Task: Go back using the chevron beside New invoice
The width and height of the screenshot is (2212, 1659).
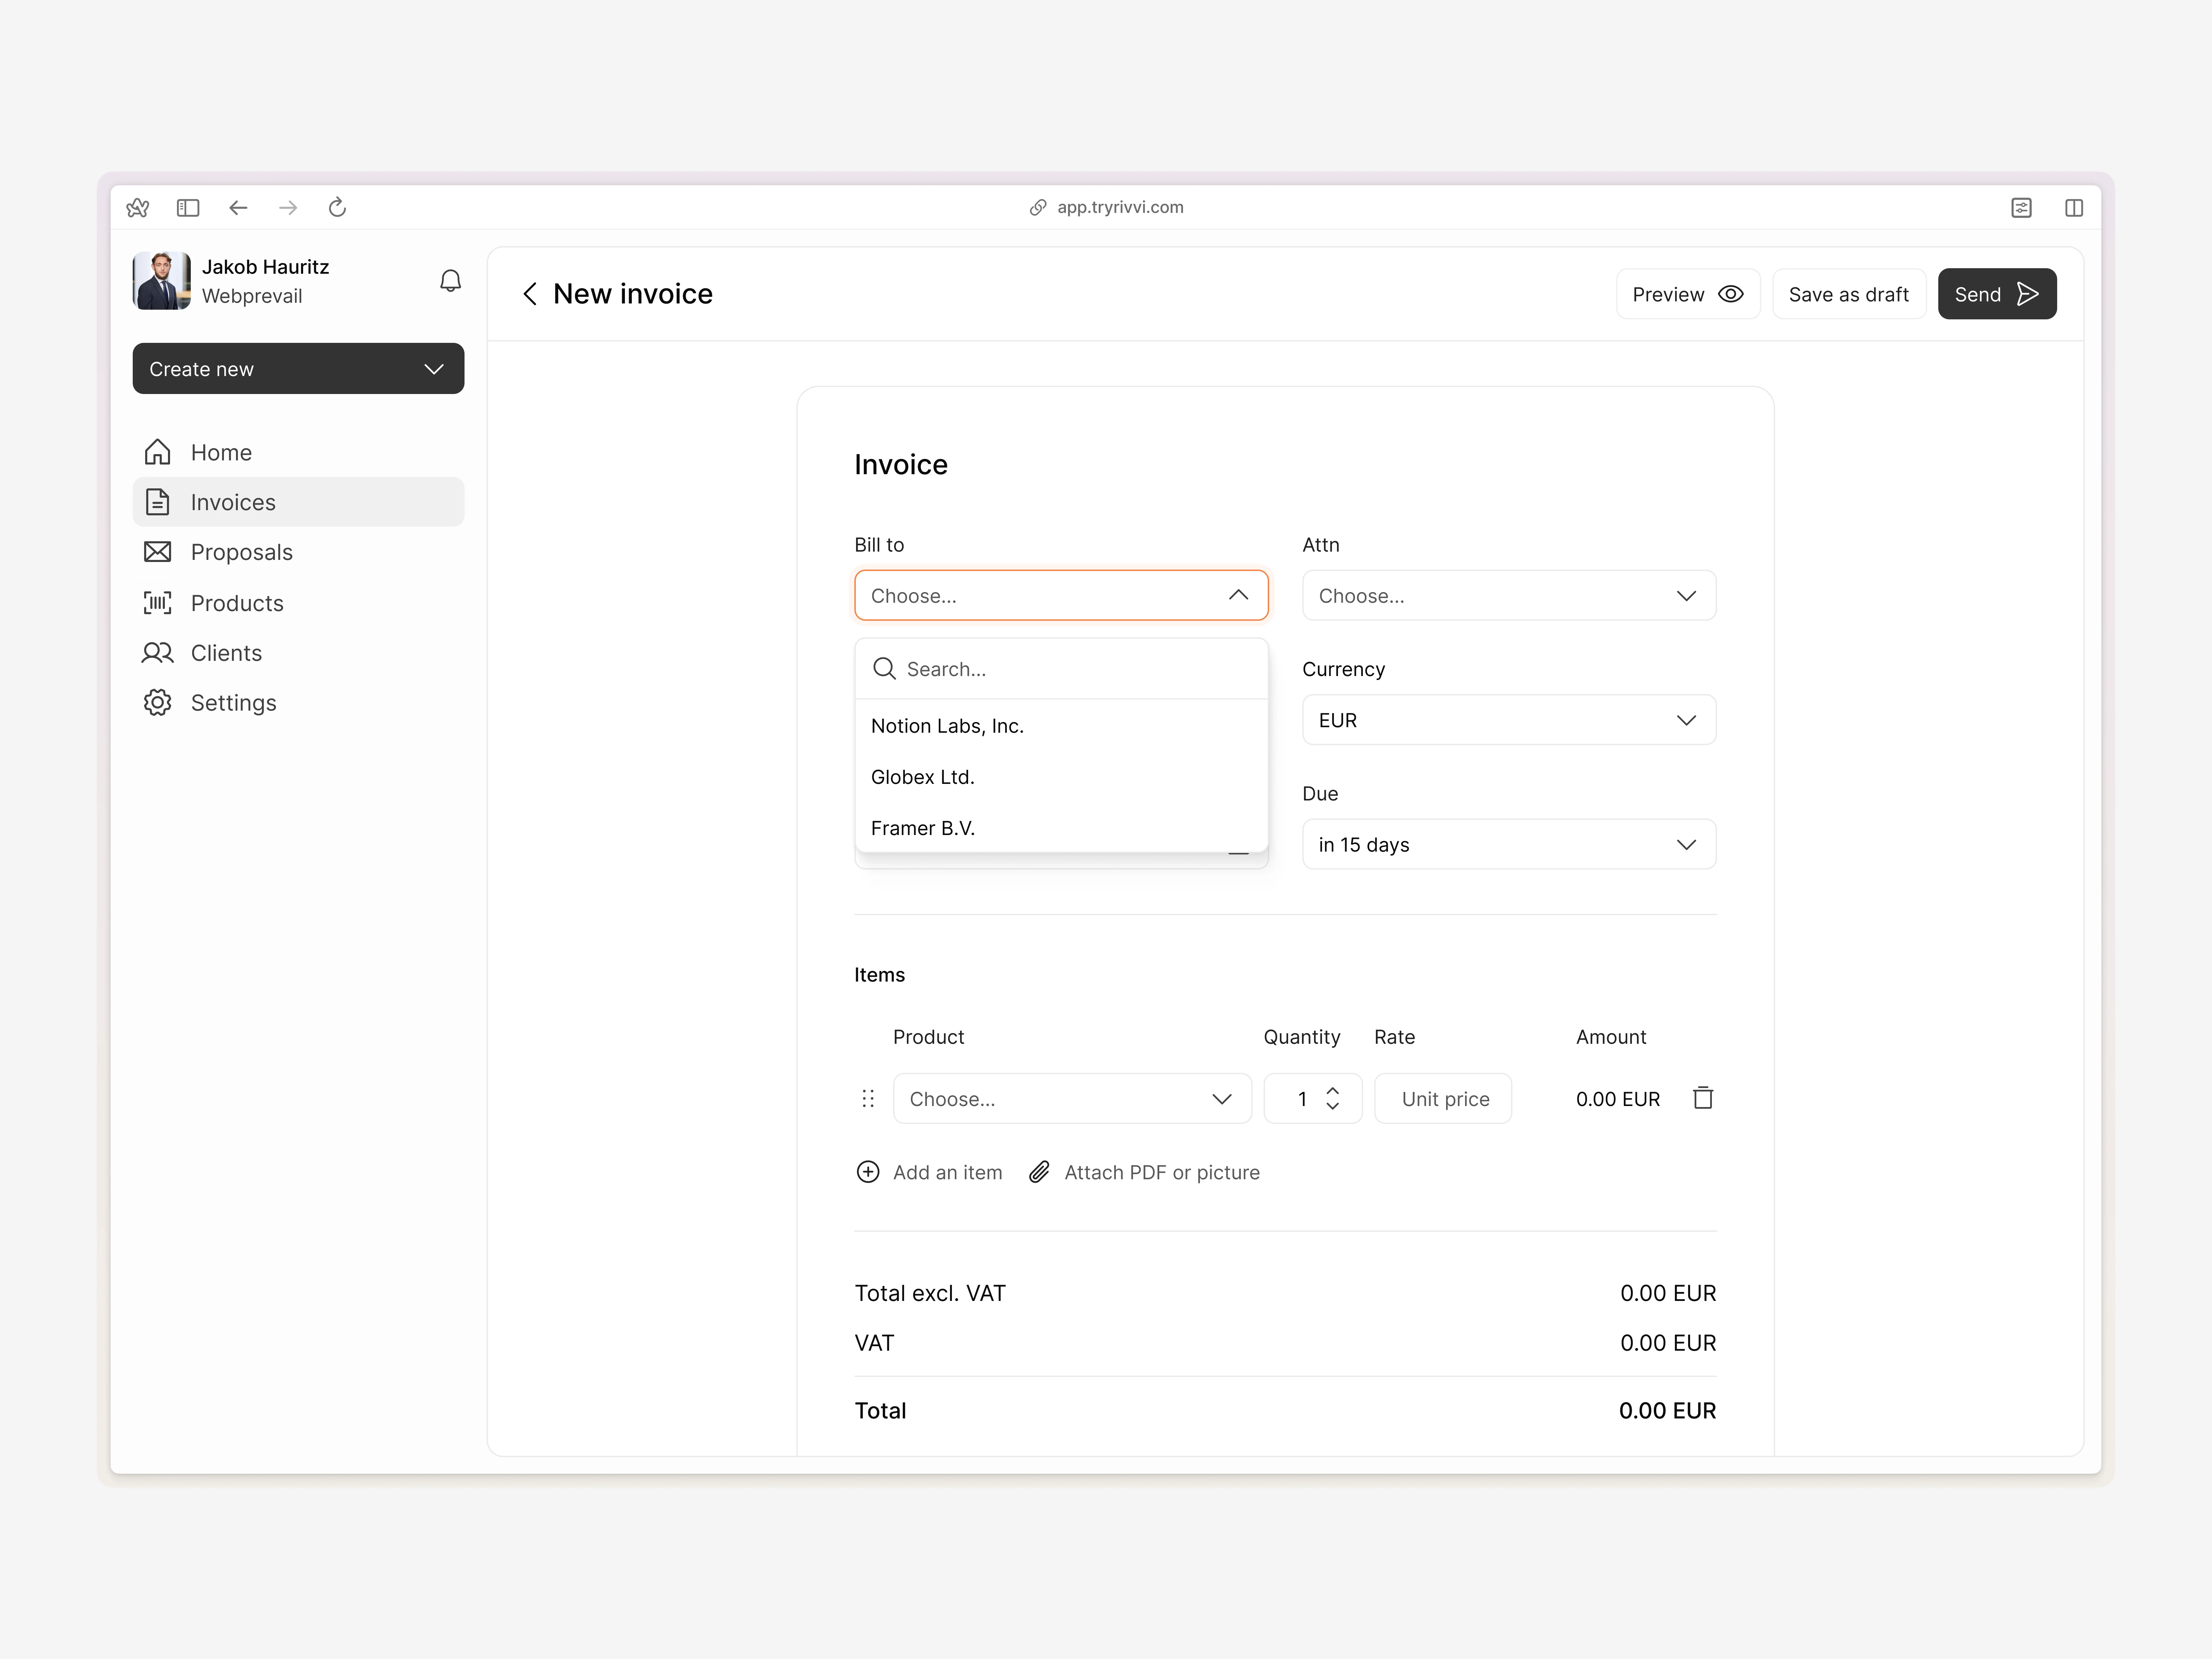Action: tap(530, 294)
